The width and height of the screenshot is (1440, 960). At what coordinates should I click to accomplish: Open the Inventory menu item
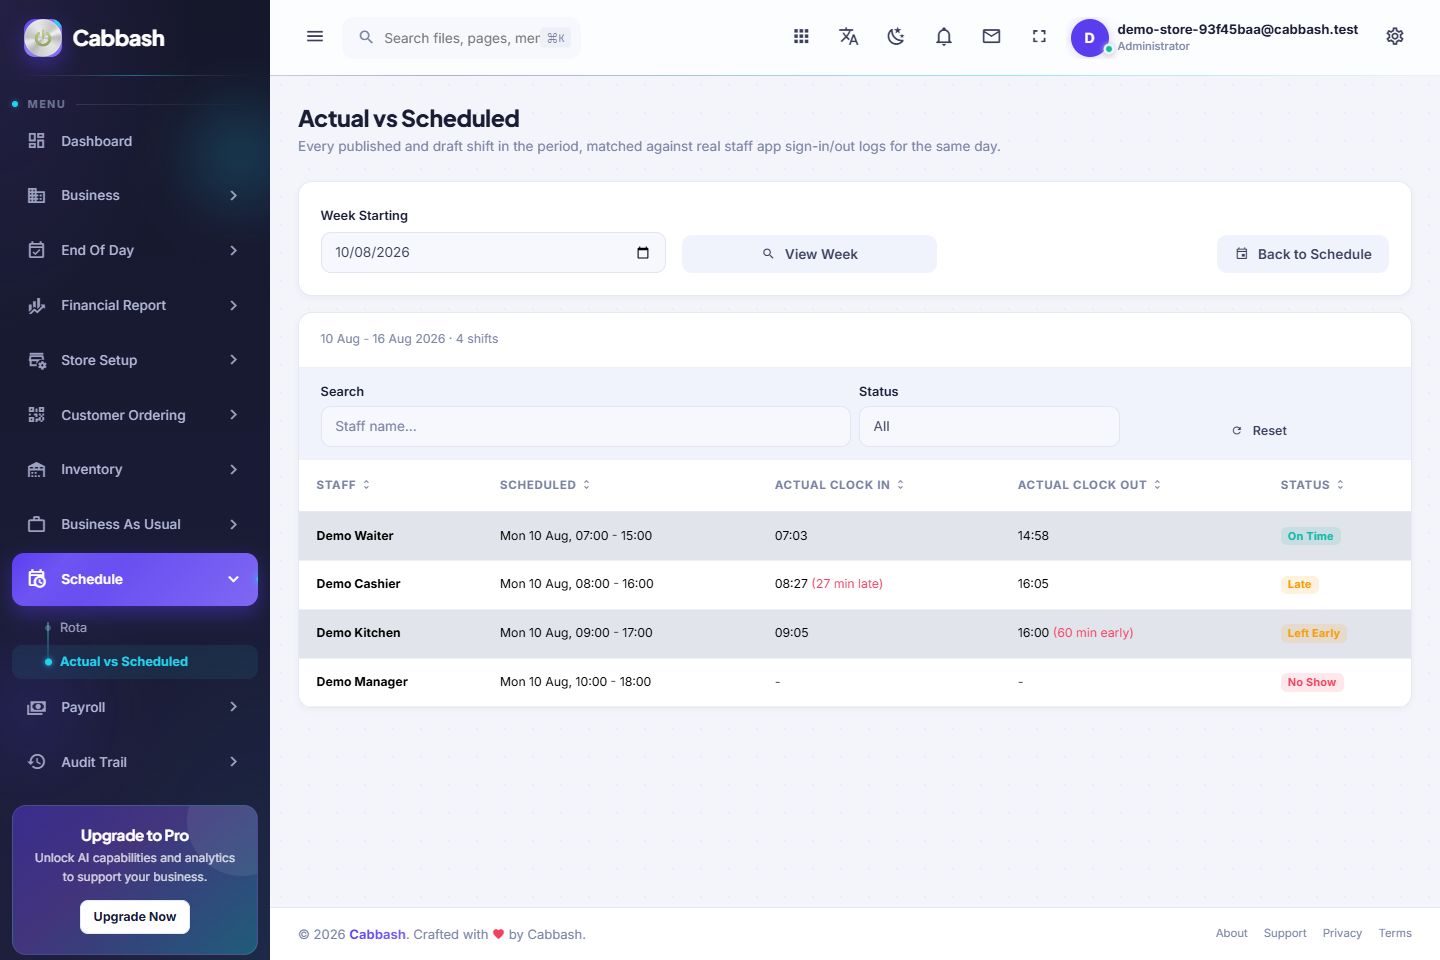coord(135,470)
